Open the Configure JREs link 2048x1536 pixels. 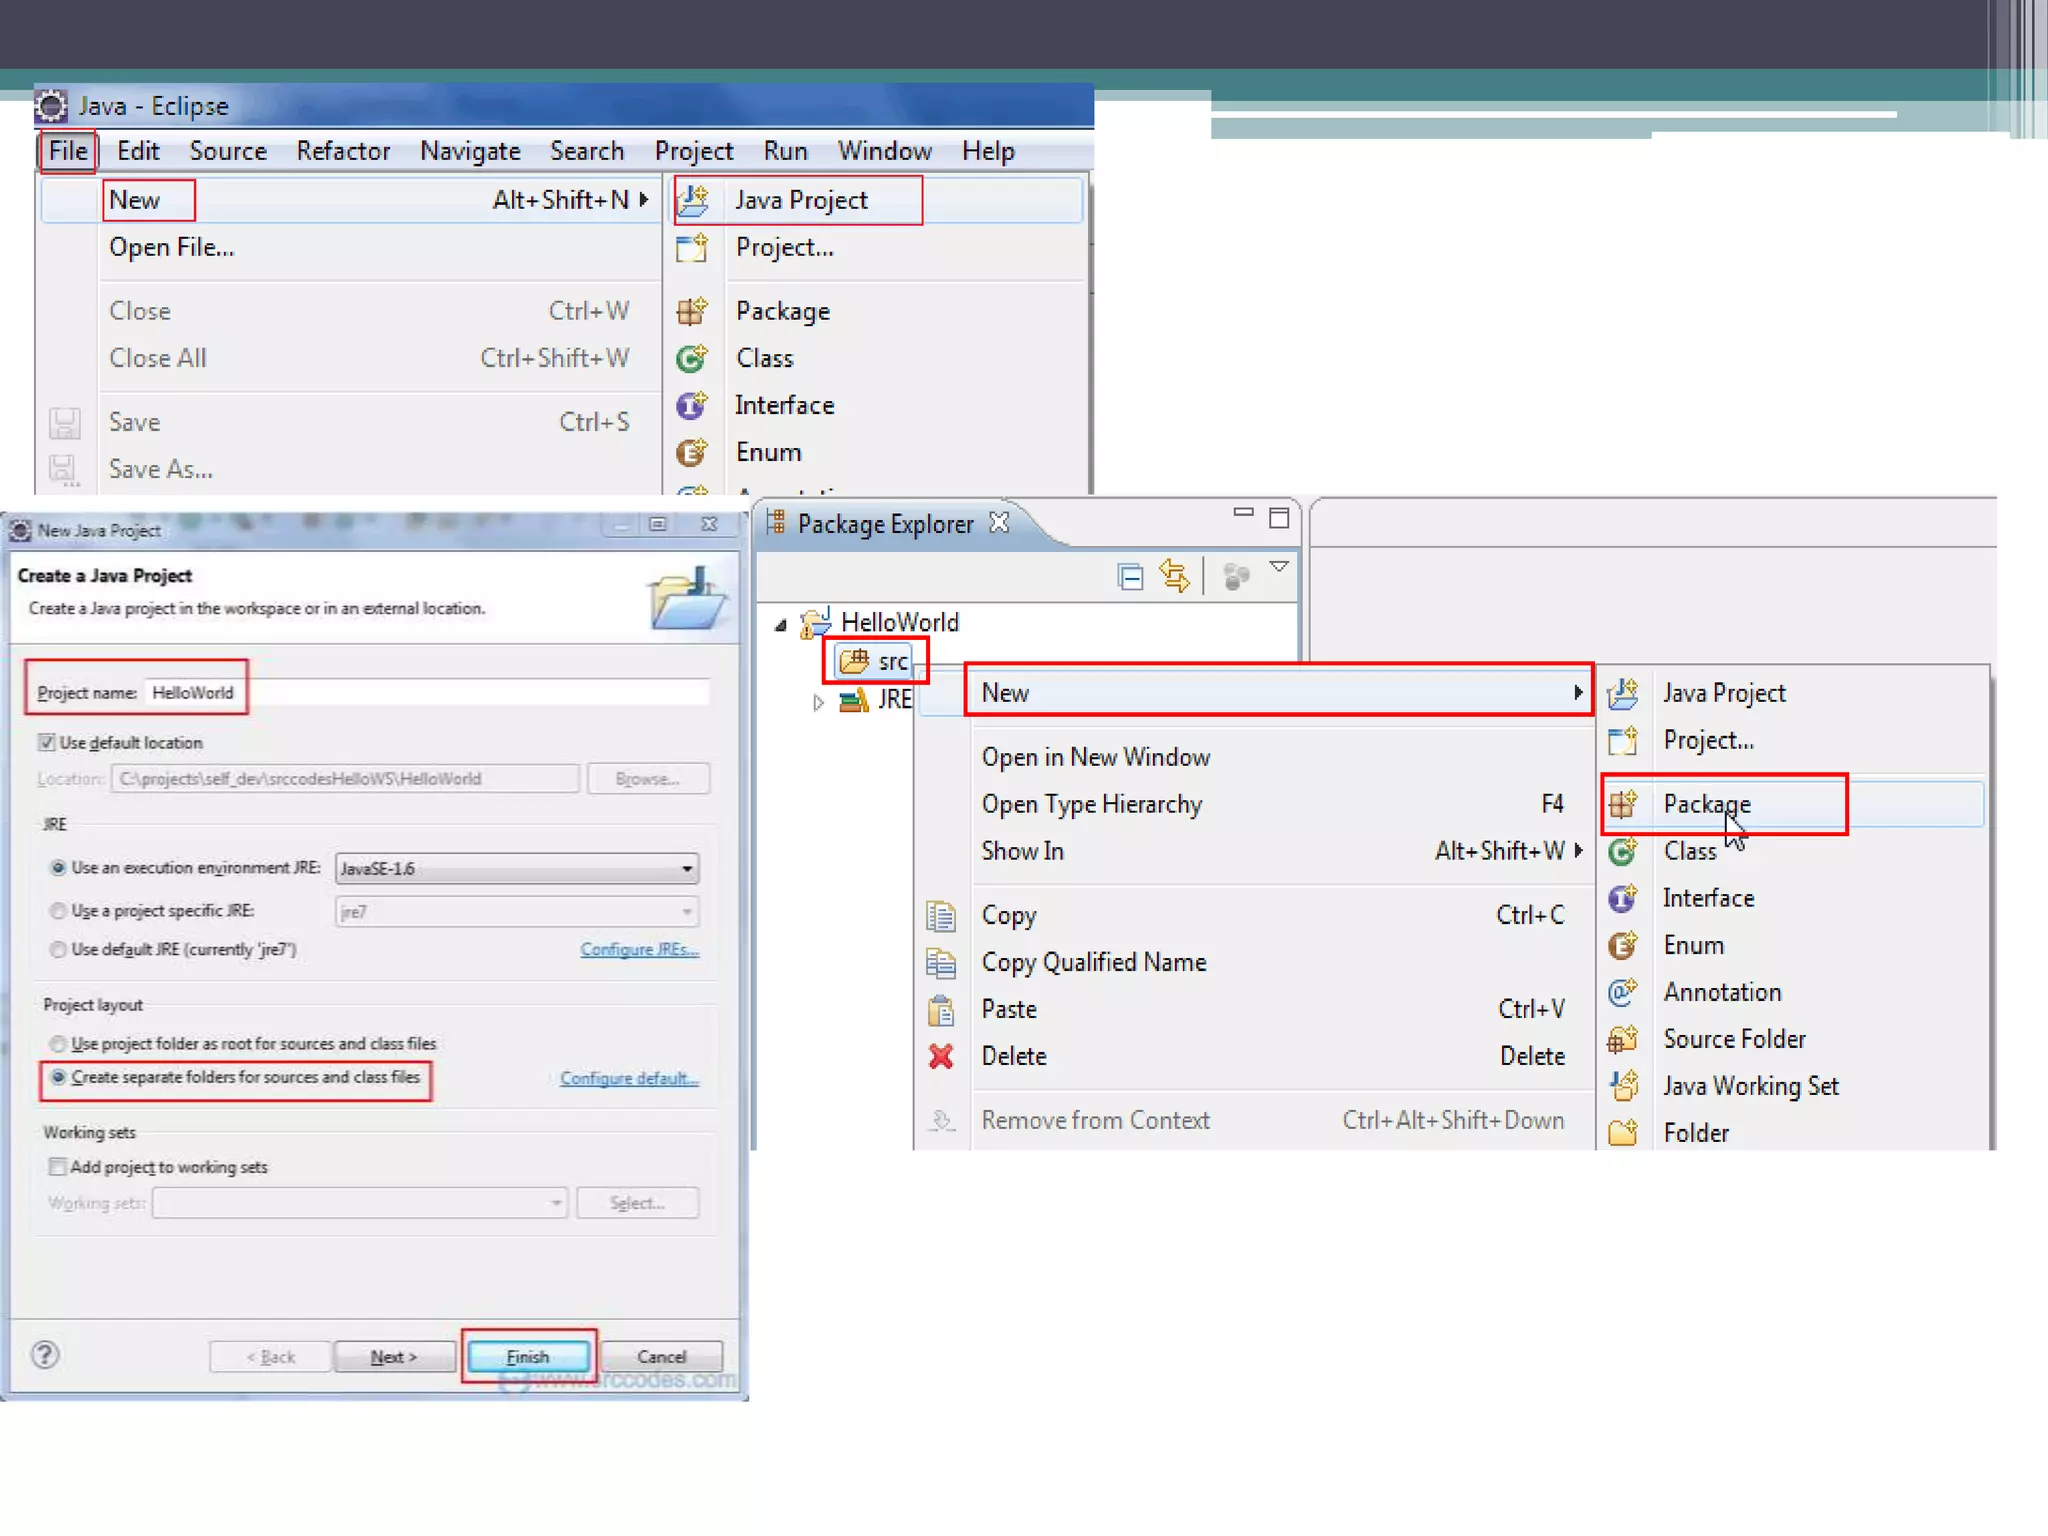pyautogui.click(x=639, y=949)
